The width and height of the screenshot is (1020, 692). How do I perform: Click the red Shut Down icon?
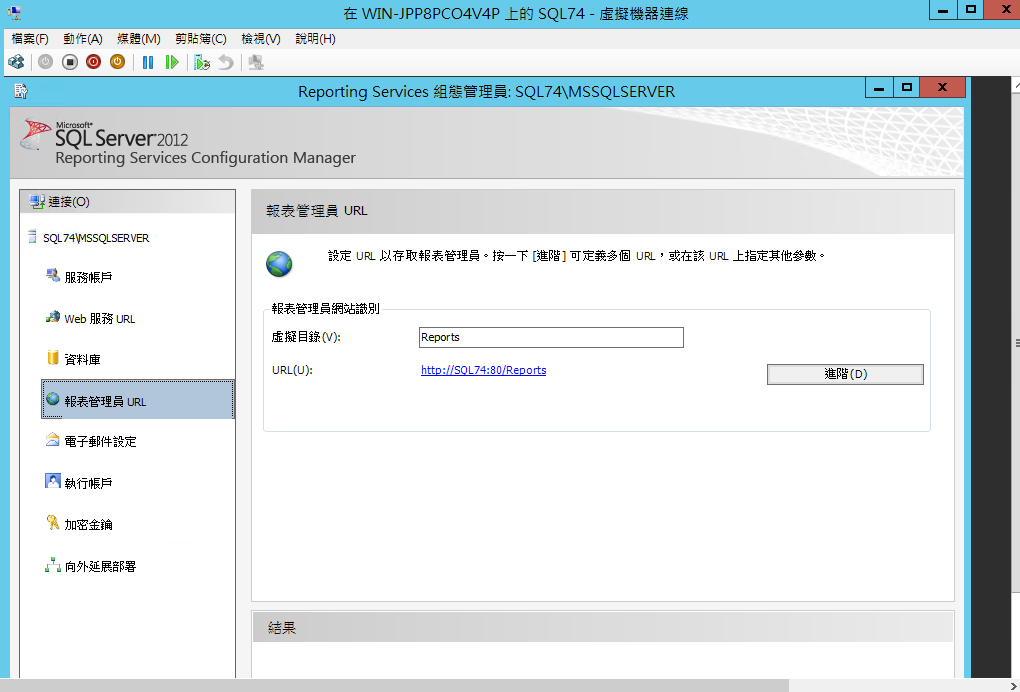pyautogui.click(x=94, y=62)
